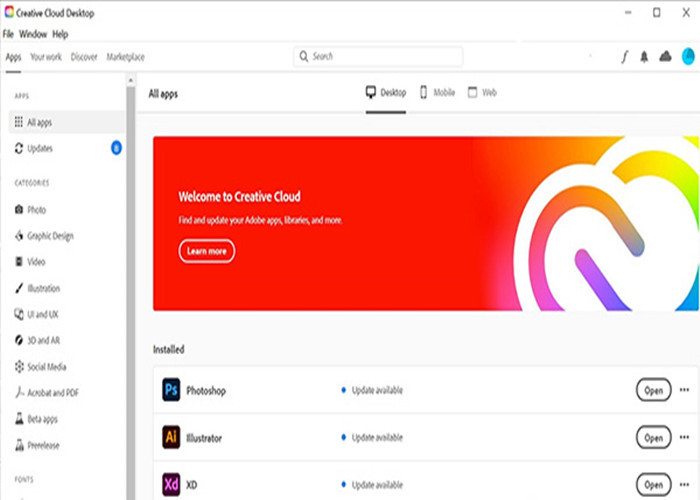The height and width of the screenshot is (500, 700).
Task: Open the Prerelease category
Action: click(37, 445)
